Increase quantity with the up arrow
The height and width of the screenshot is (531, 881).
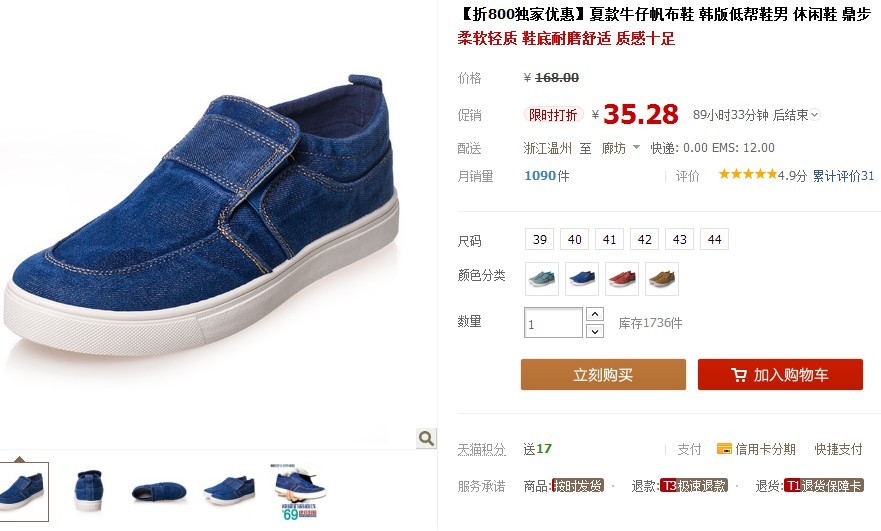[x=594, y=314]
